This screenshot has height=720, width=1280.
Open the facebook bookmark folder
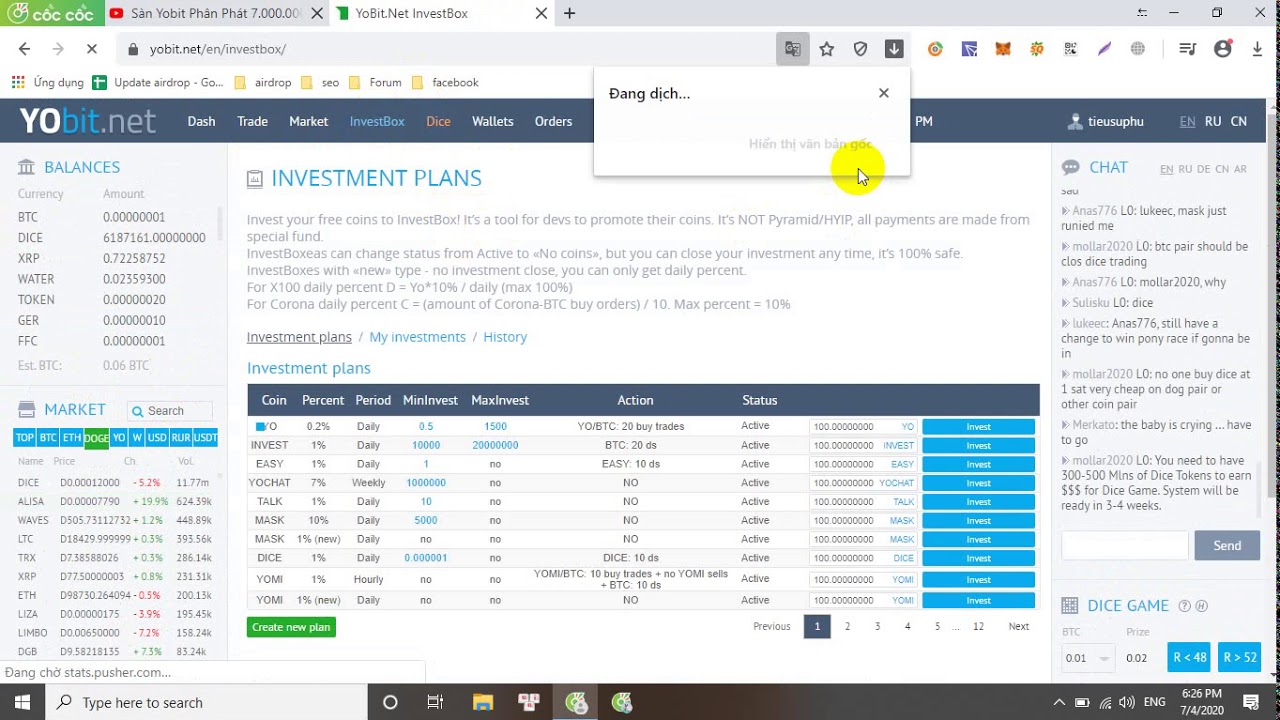coord(445,83)
